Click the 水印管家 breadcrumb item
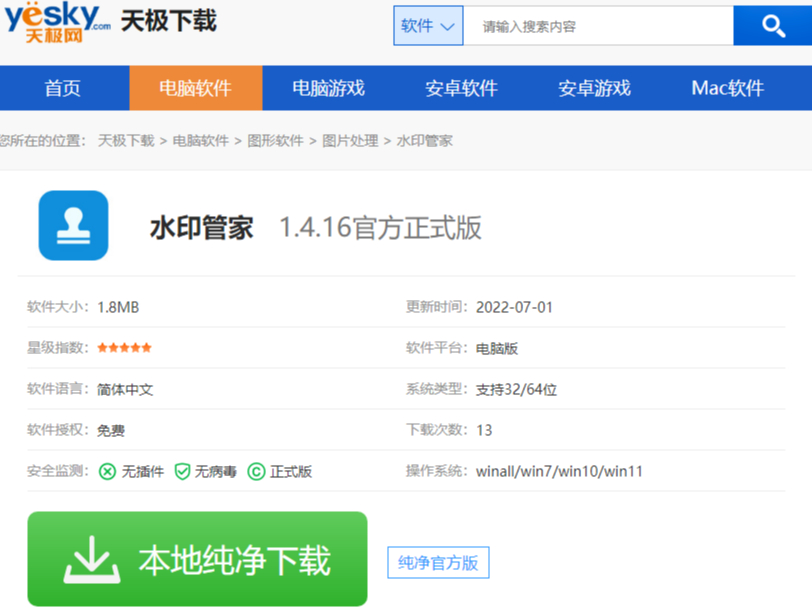 (x=425, y=141)
